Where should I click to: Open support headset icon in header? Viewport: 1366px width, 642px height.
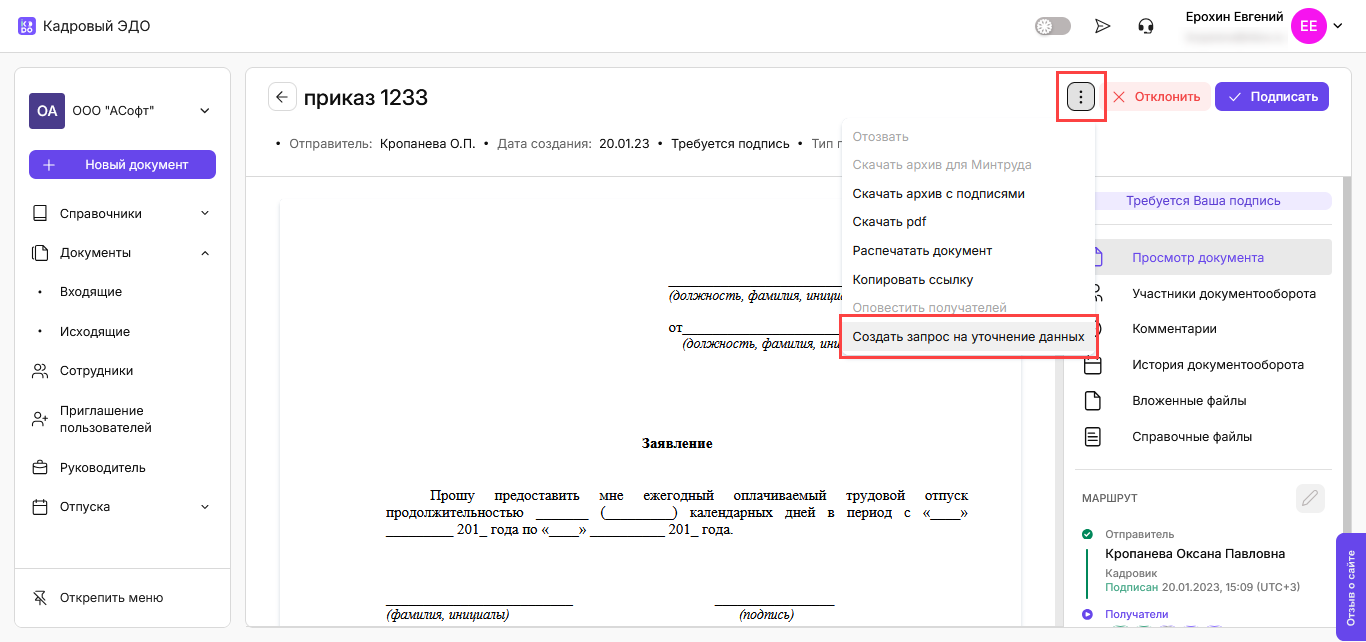1146,26
